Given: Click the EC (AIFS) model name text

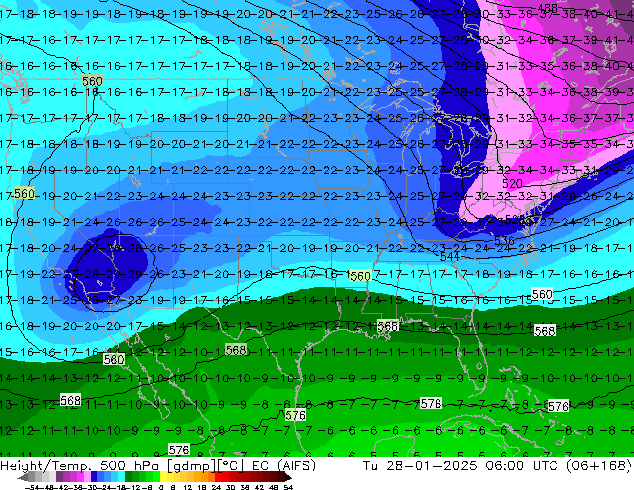Looking at the screenshot, I should [284, 466].
